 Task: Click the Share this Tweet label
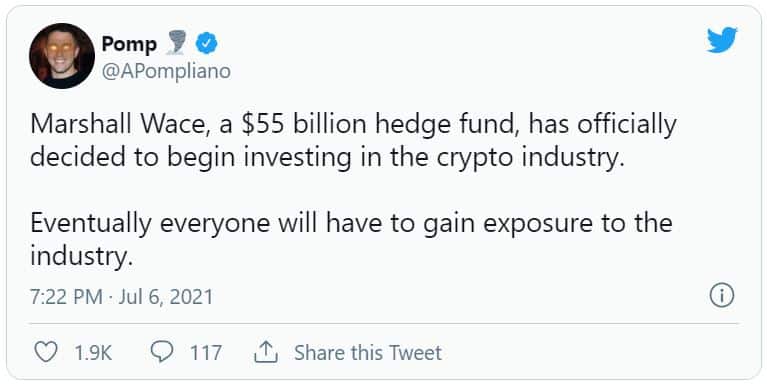tap(368, 353)
